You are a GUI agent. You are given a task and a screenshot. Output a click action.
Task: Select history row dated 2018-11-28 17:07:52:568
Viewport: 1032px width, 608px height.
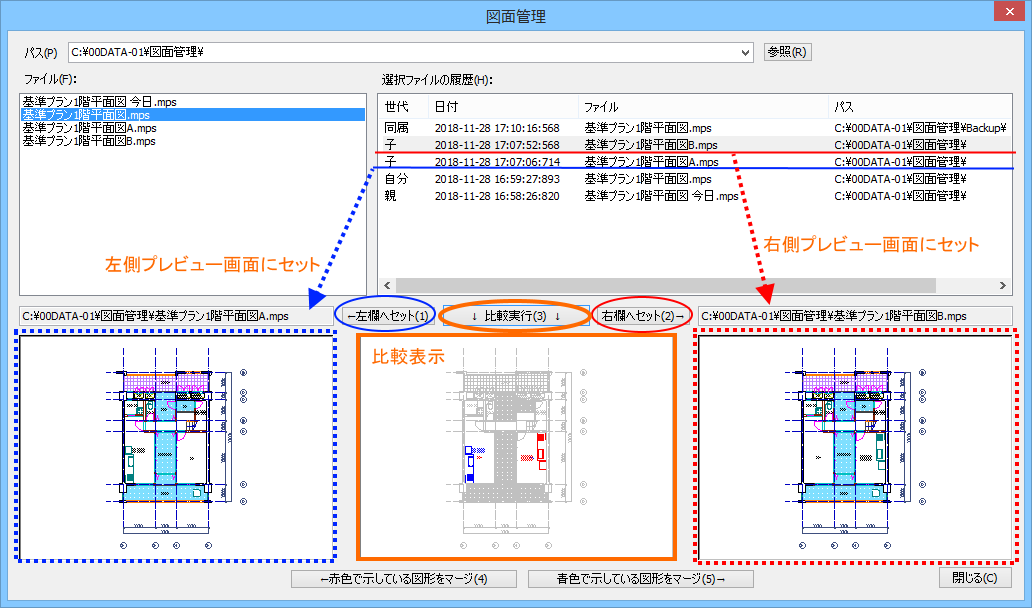click(x=694, y=145)
